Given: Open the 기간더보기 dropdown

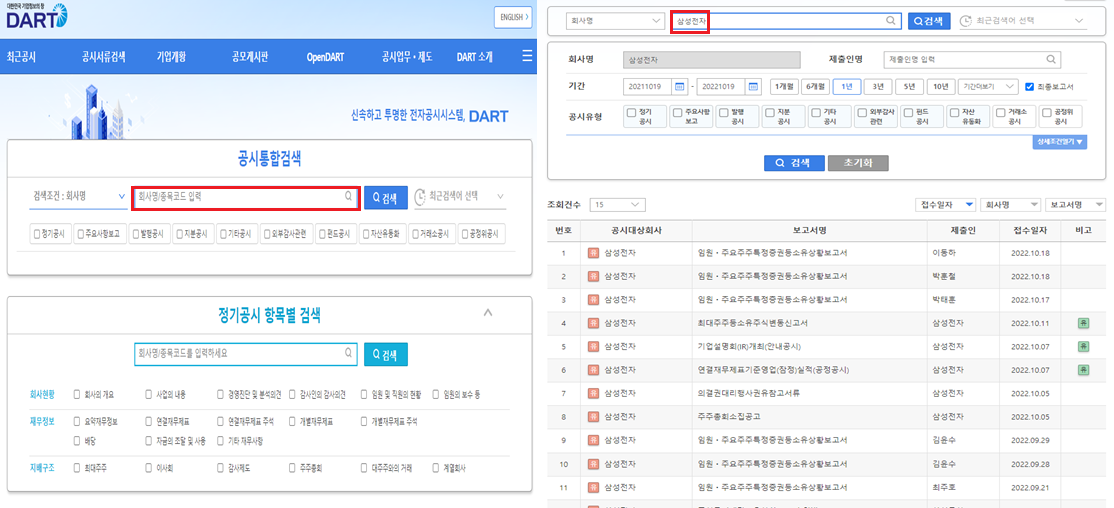Looking at the screenshot, I should (x=988, y=87).
